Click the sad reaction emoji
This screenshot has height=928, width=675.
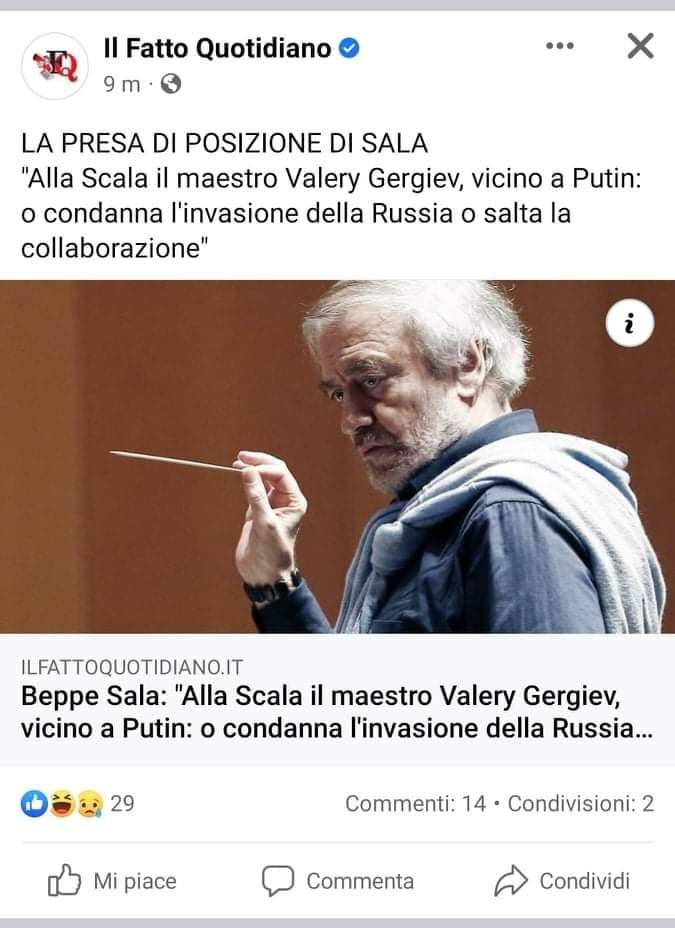click(x=89, y=804)
